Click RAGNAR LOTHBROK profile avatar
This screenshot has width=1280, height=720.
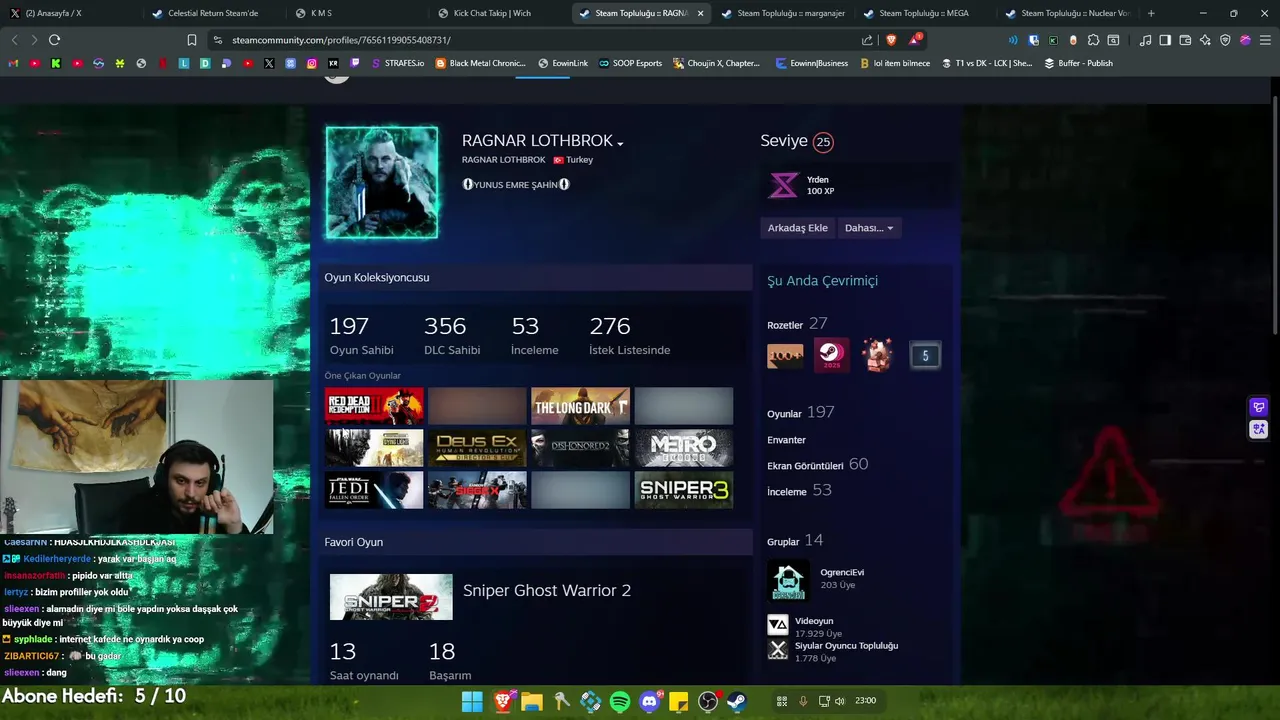tap(382, 182)
